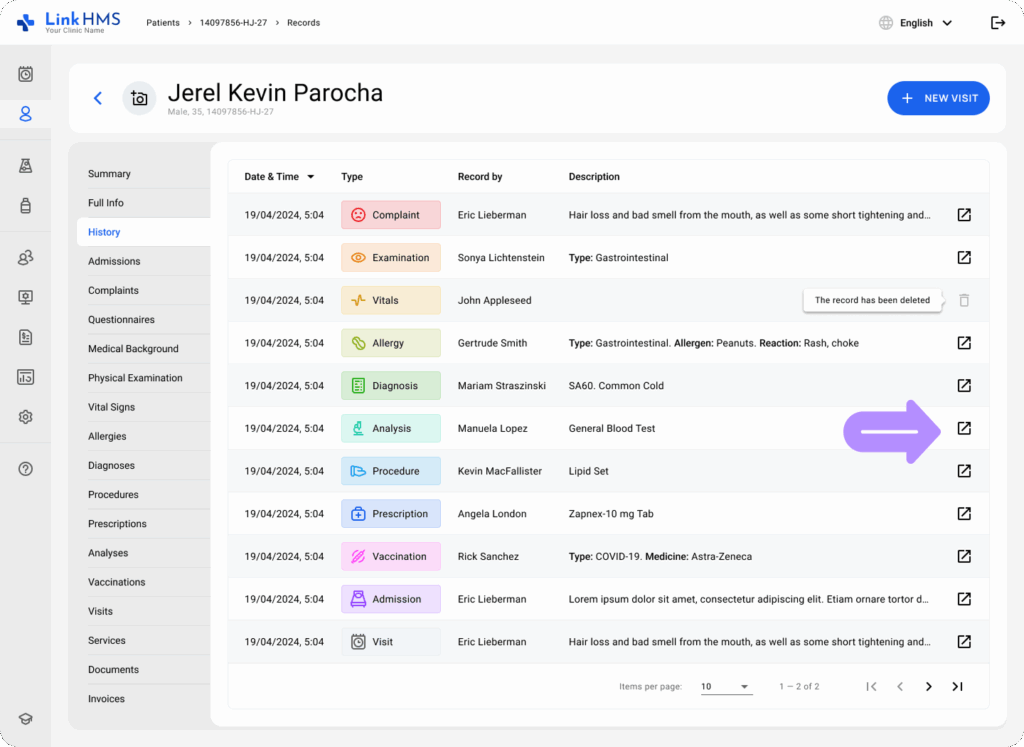Image resolution: width=1024 pixels, height=747 pixels.
Task: Select the Admissions tab
Action: click(x=114, y=261)
